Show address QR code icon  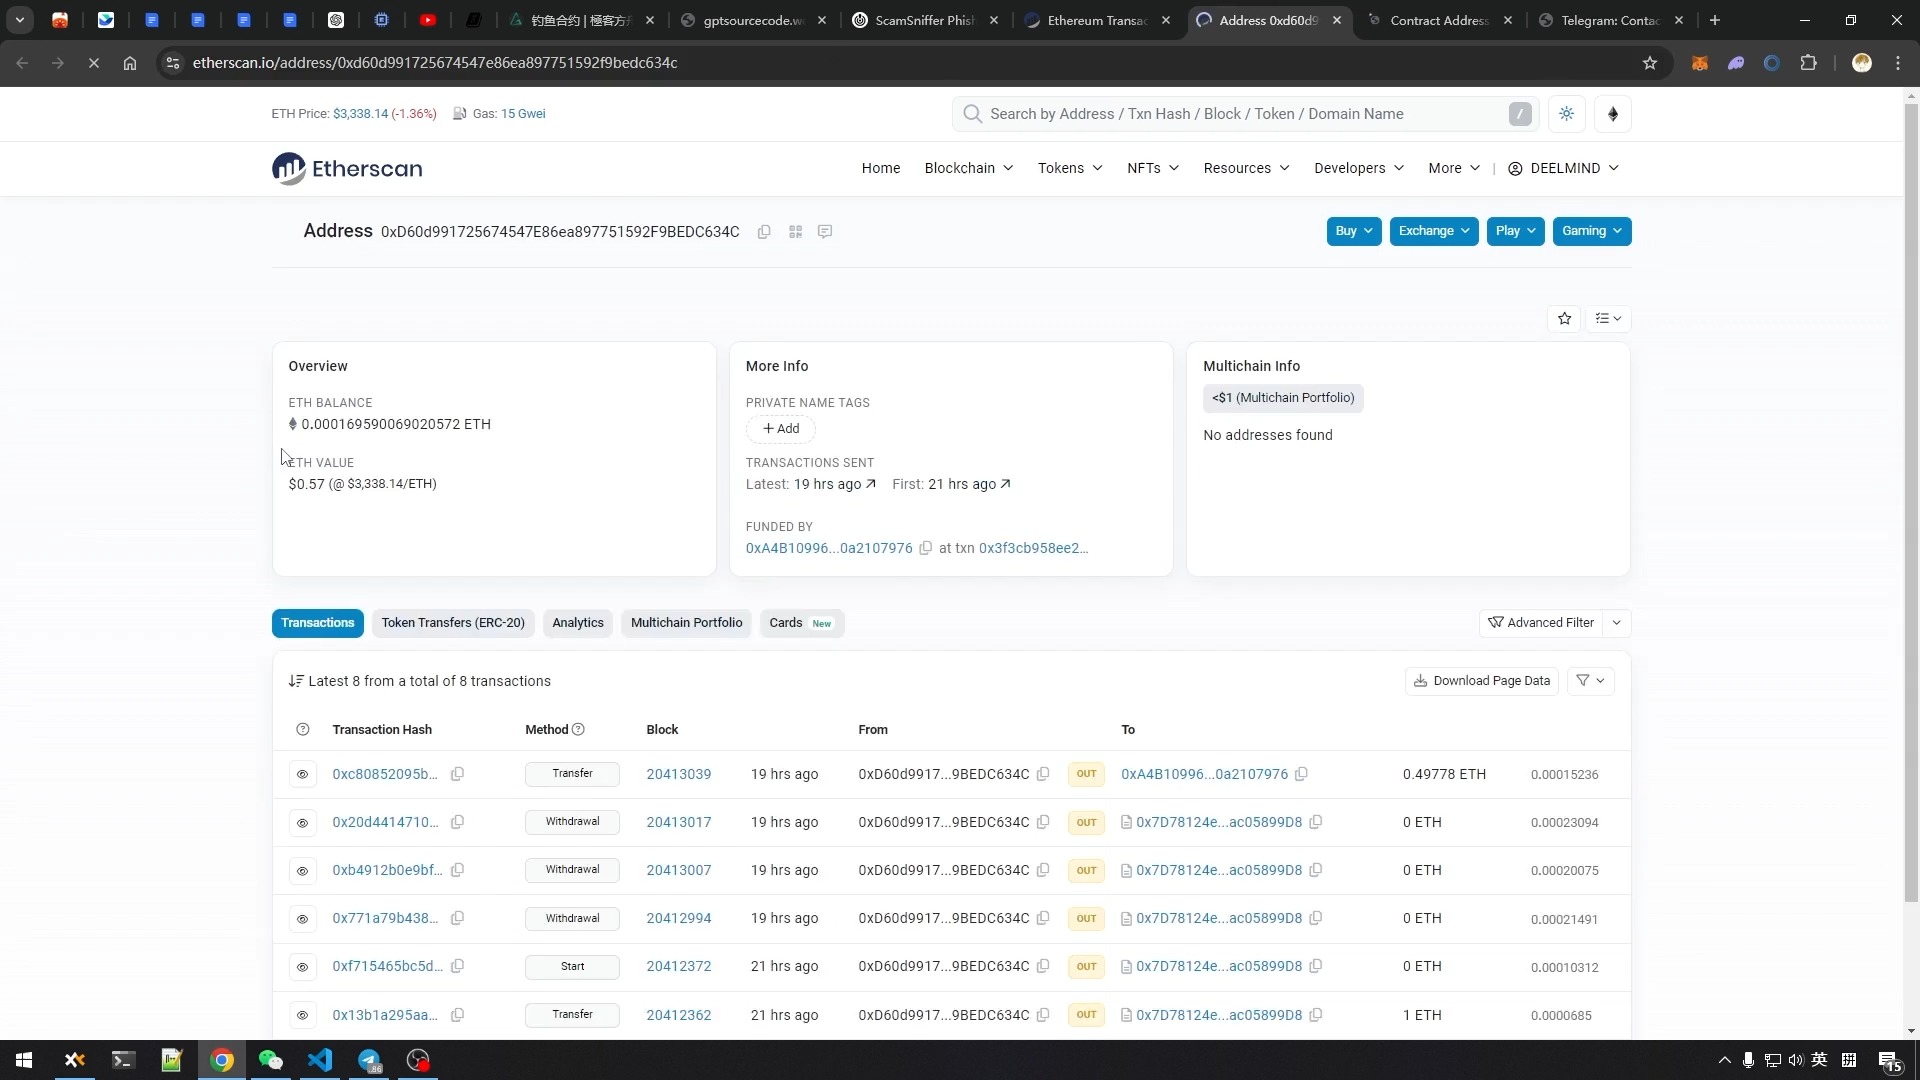tap(795, 232)
